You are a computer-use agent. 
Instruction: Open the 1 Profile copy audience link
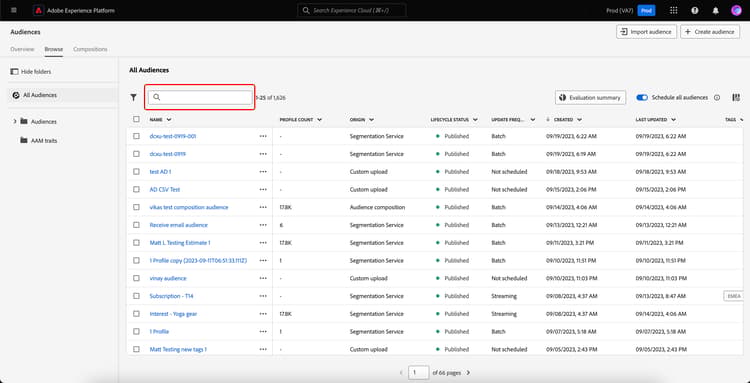point(199,261)
